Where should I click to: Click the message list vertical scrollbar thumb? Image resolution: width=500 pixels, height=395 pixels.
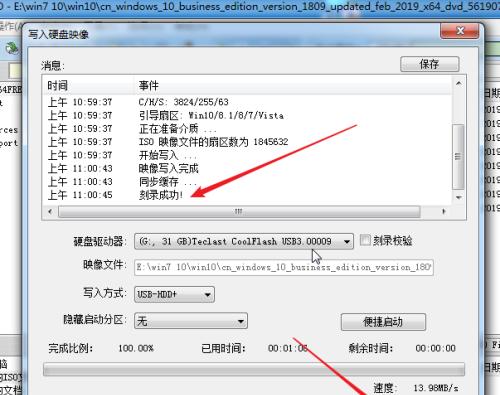coord(459,157)
